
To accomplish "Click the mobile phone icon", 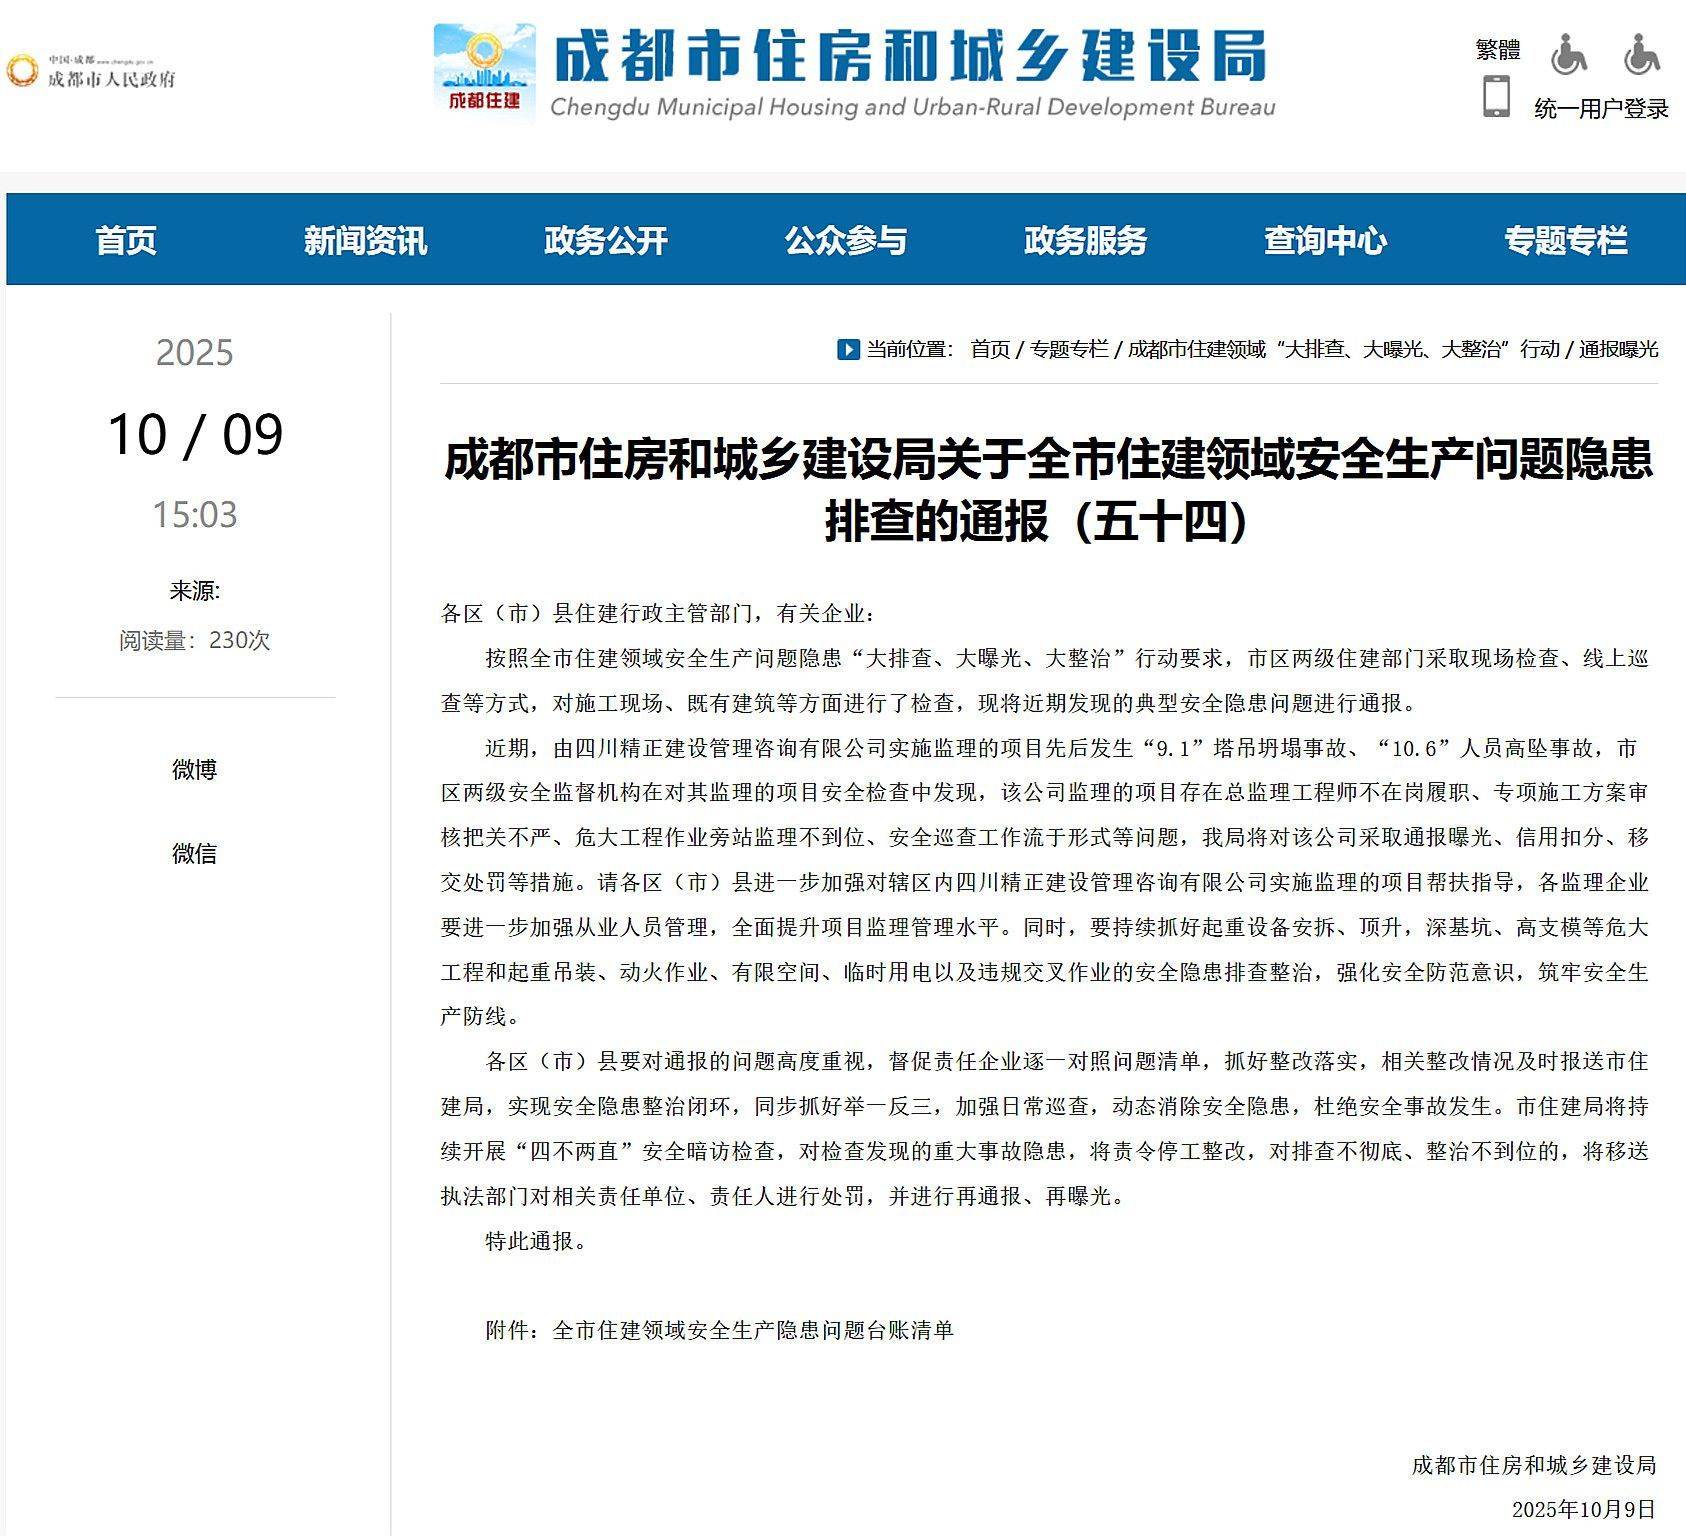I will [1496, 97].
